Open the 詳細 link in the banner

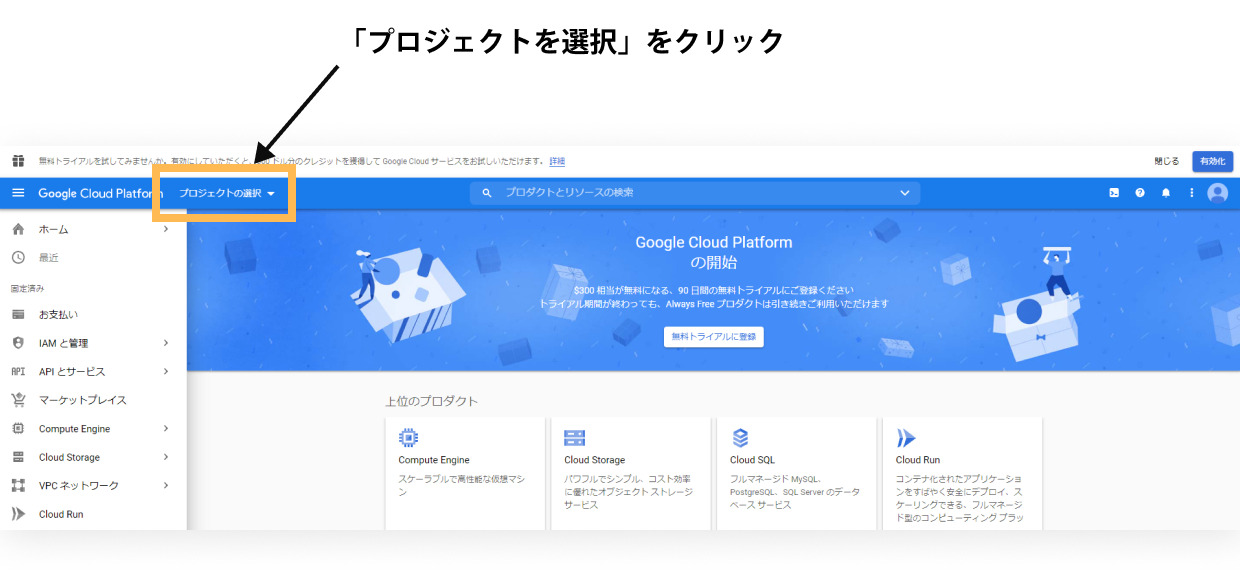556,161
